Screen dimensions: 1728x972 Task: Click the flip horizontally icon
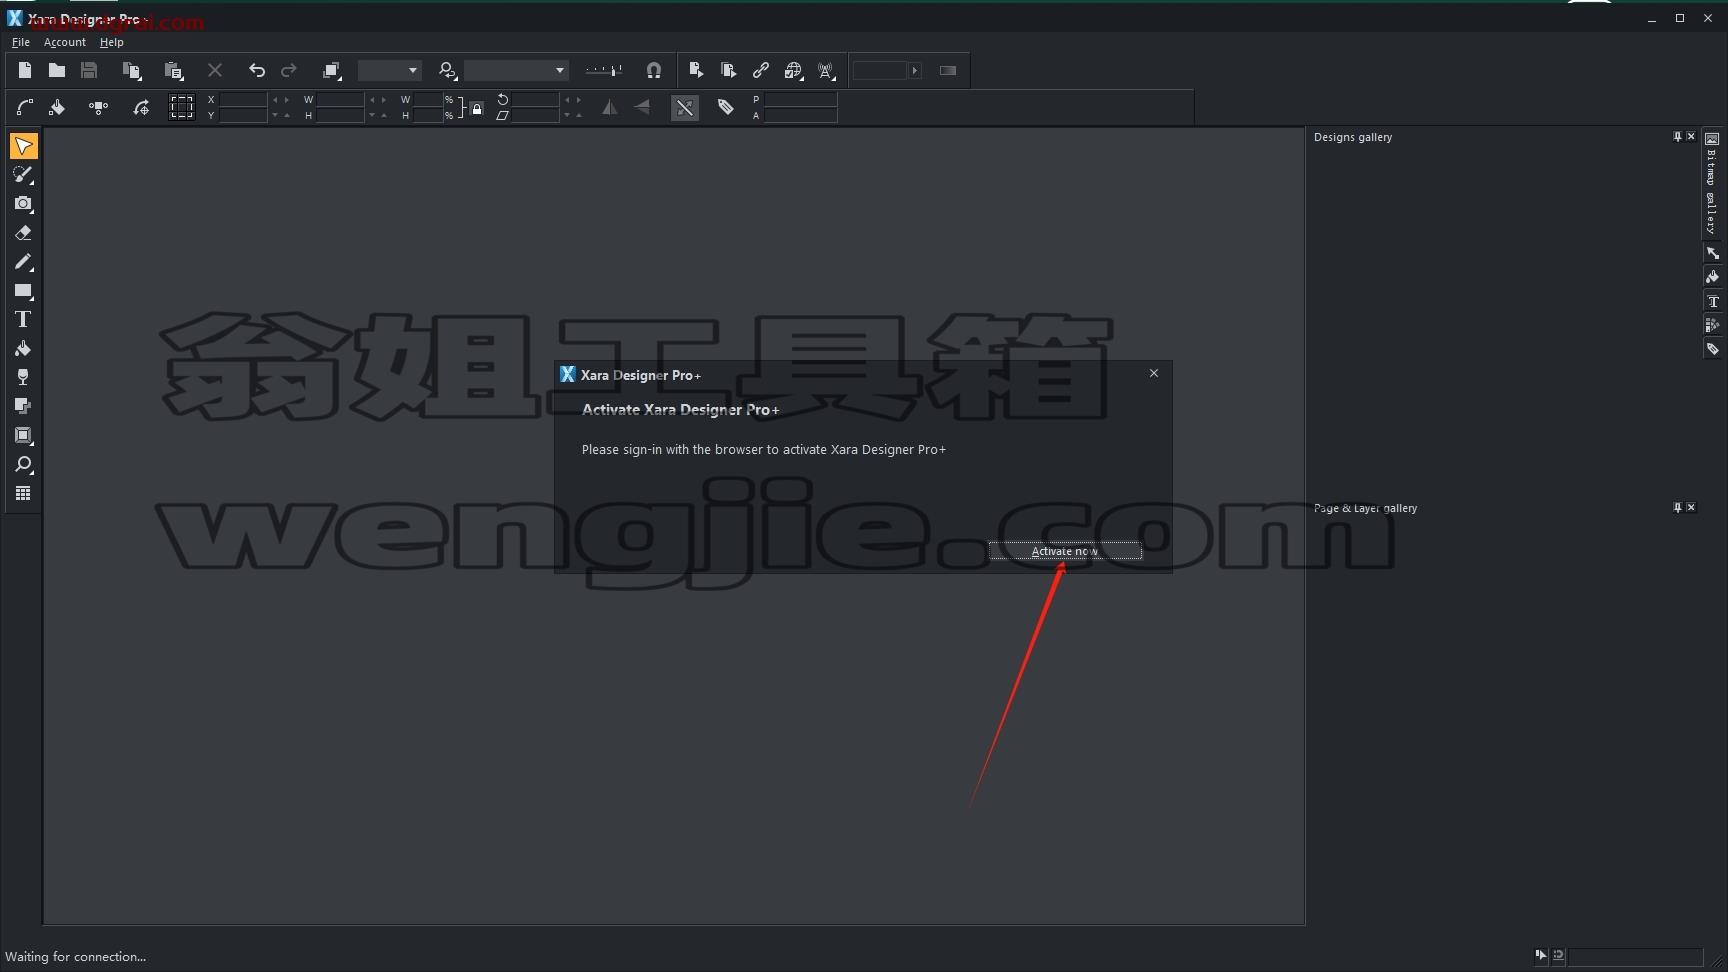pos(610,108)
